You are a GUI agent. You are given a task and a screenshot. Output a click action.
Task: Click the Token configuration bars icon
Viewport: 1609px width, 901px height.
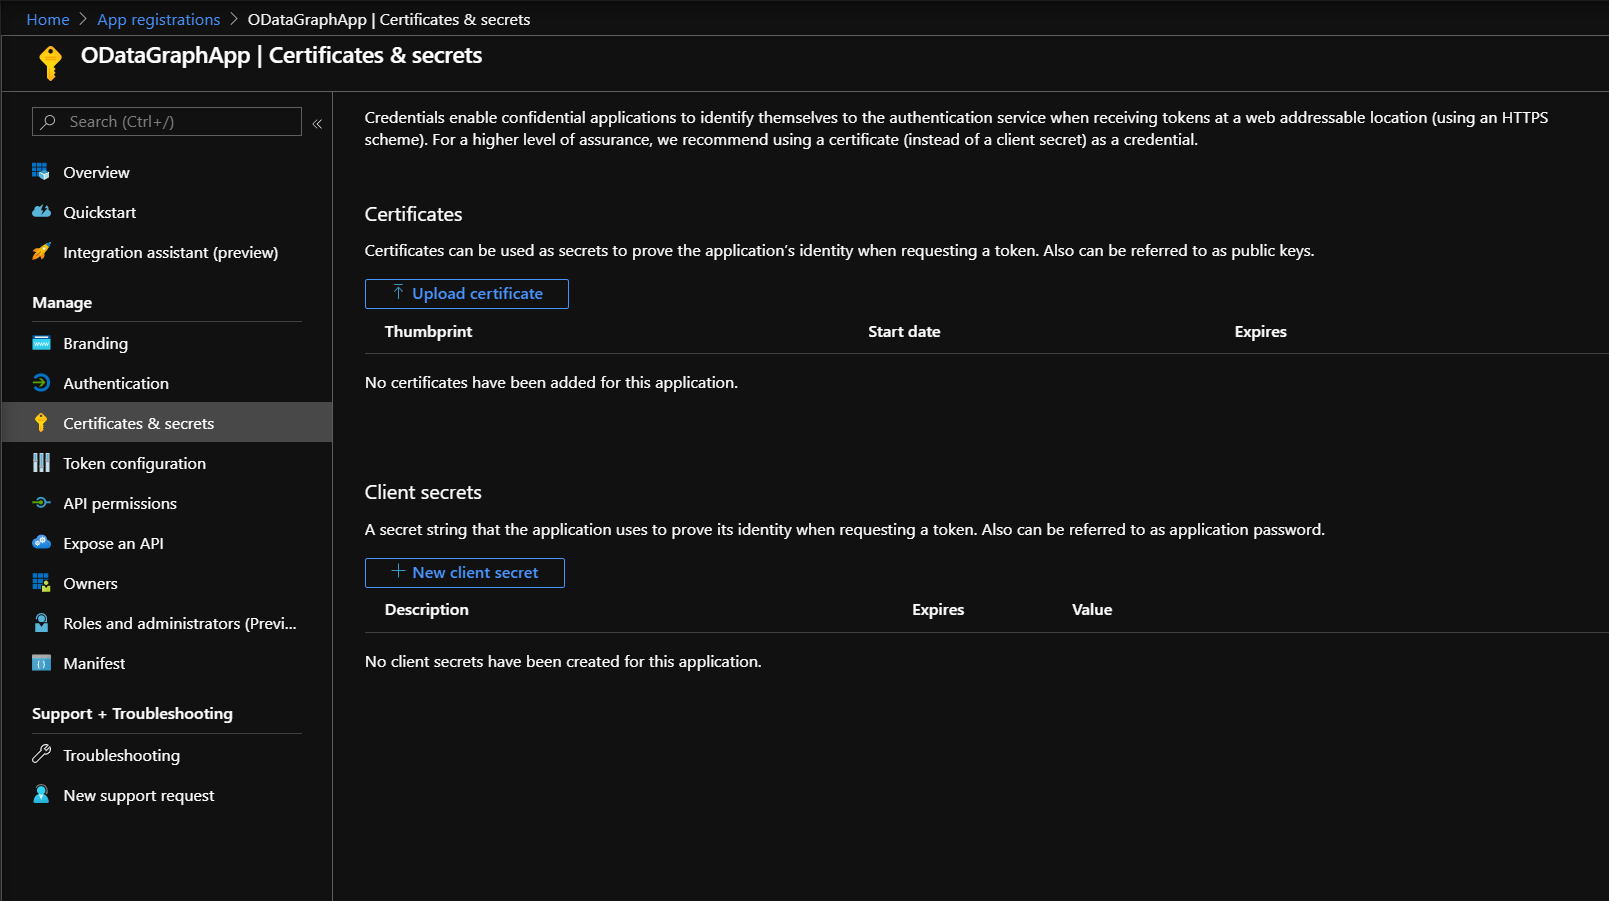click(x=41, y=463)
